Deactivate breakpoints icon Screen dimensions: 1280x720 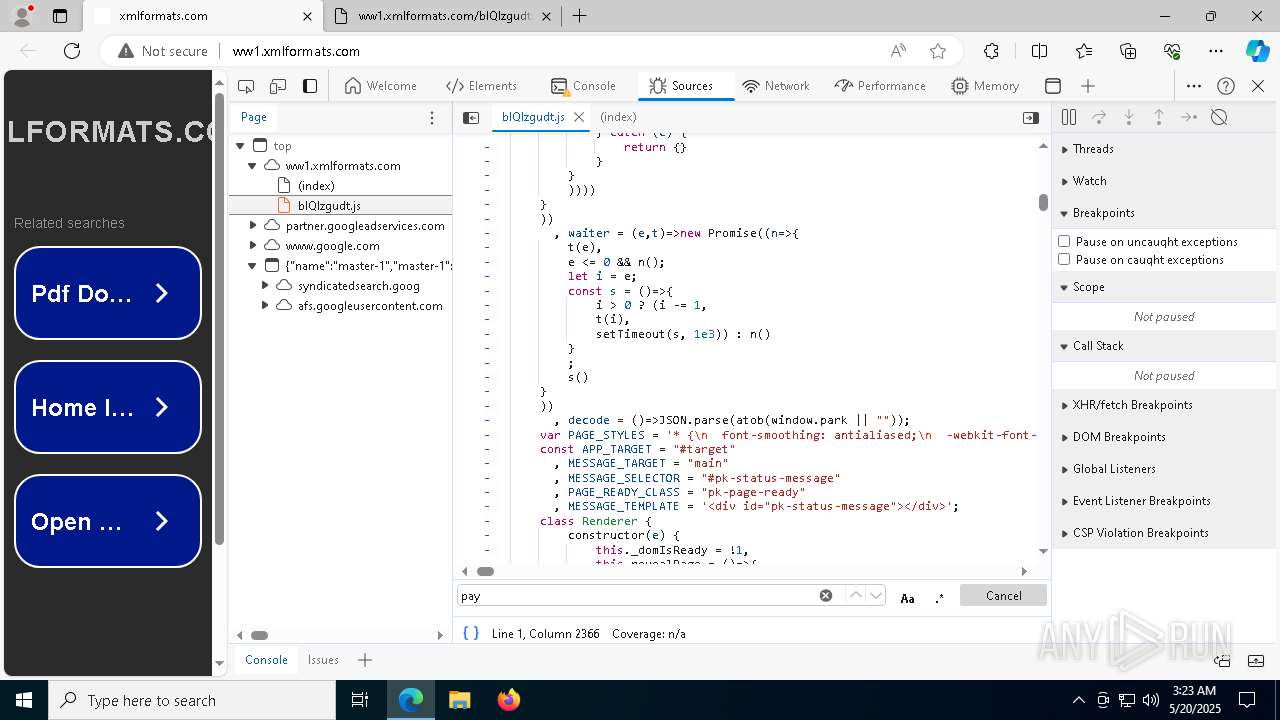1219,117
